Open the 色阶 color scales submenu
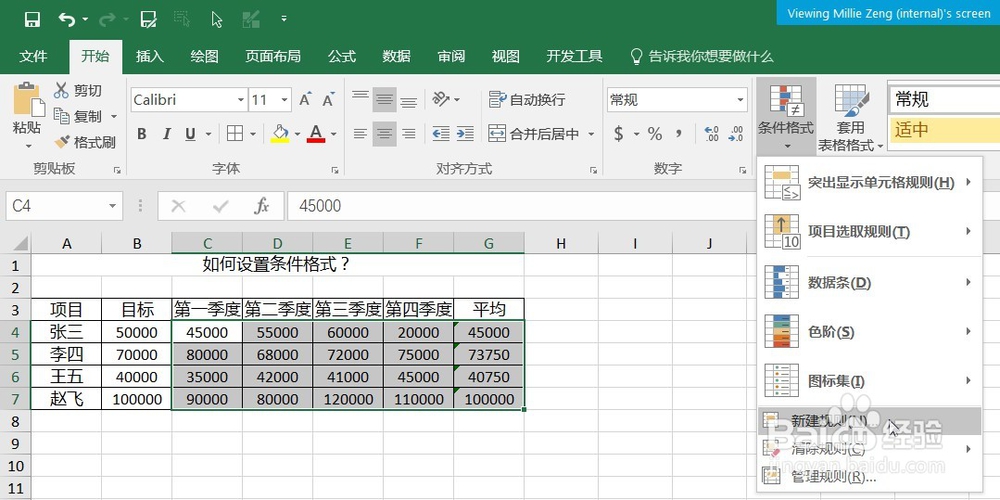The image size is (1000, 500). pyautogui.click(x=869, y=332)
